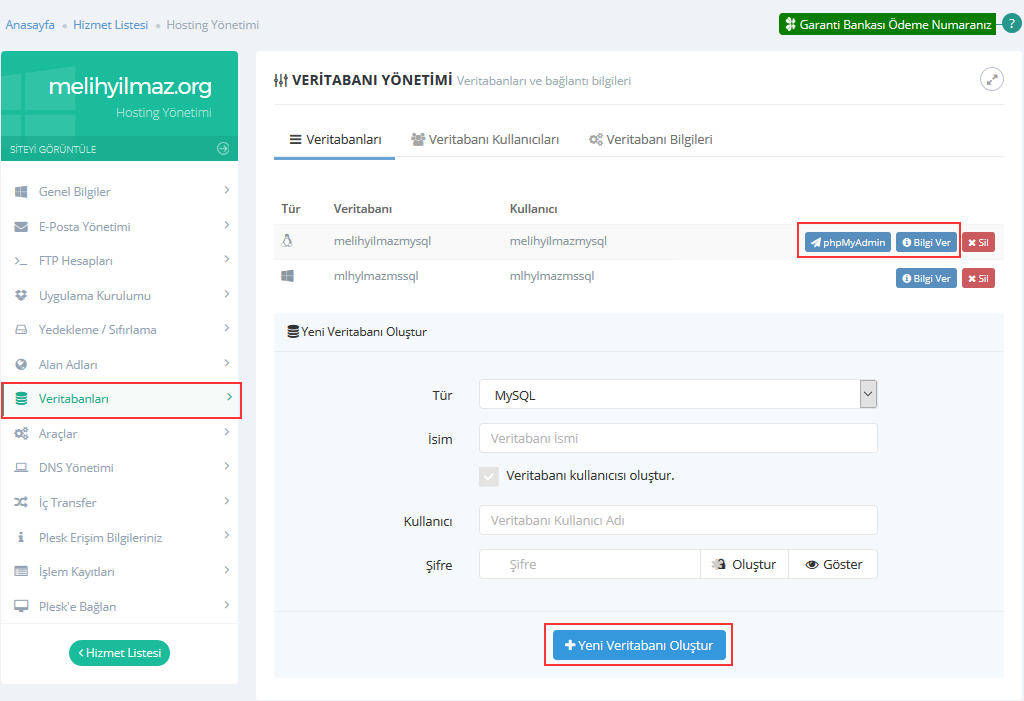The width and height of the screenshot is (1024, 701).
Task: Open the Tür MySQL dropdown
Action: (x=678, y=395)
